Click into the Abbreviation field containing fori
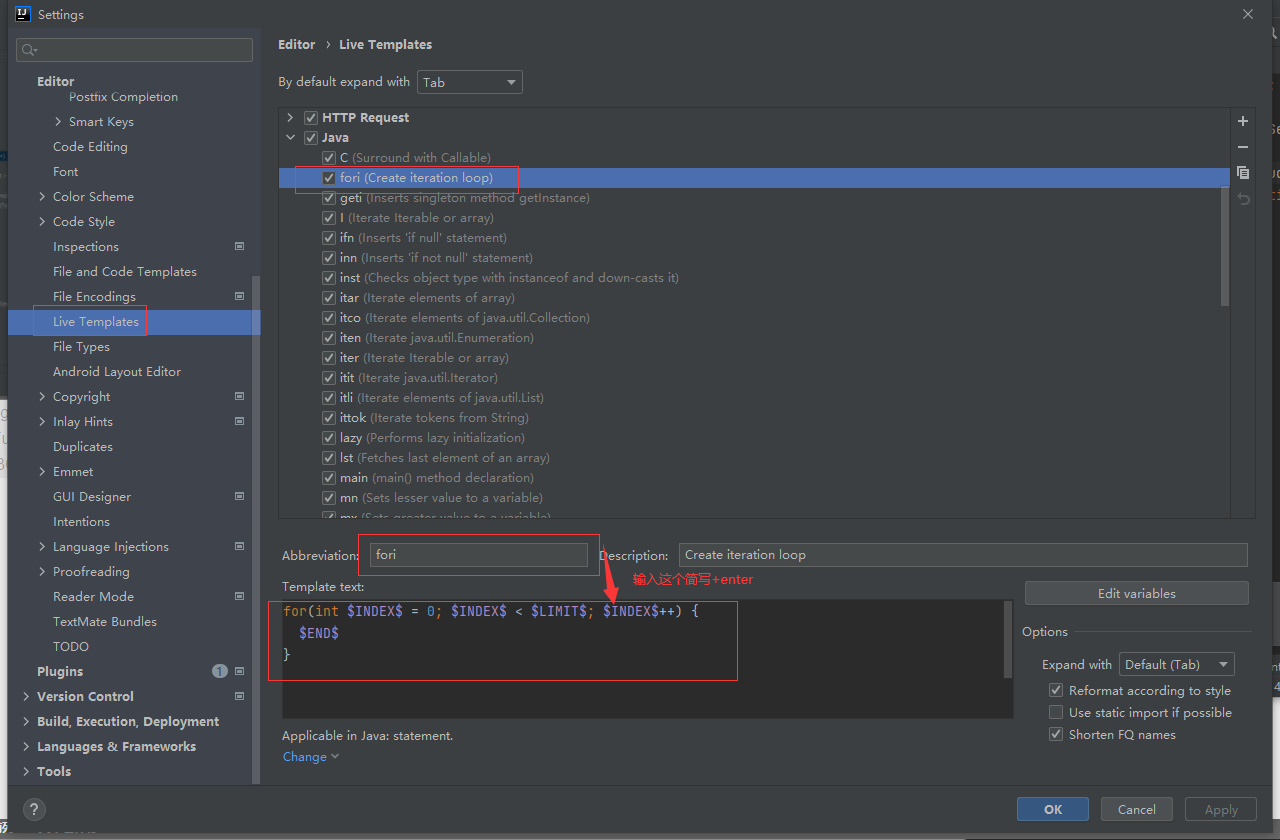This screenshot has height=840, width=1280. (x=479, y=554)
